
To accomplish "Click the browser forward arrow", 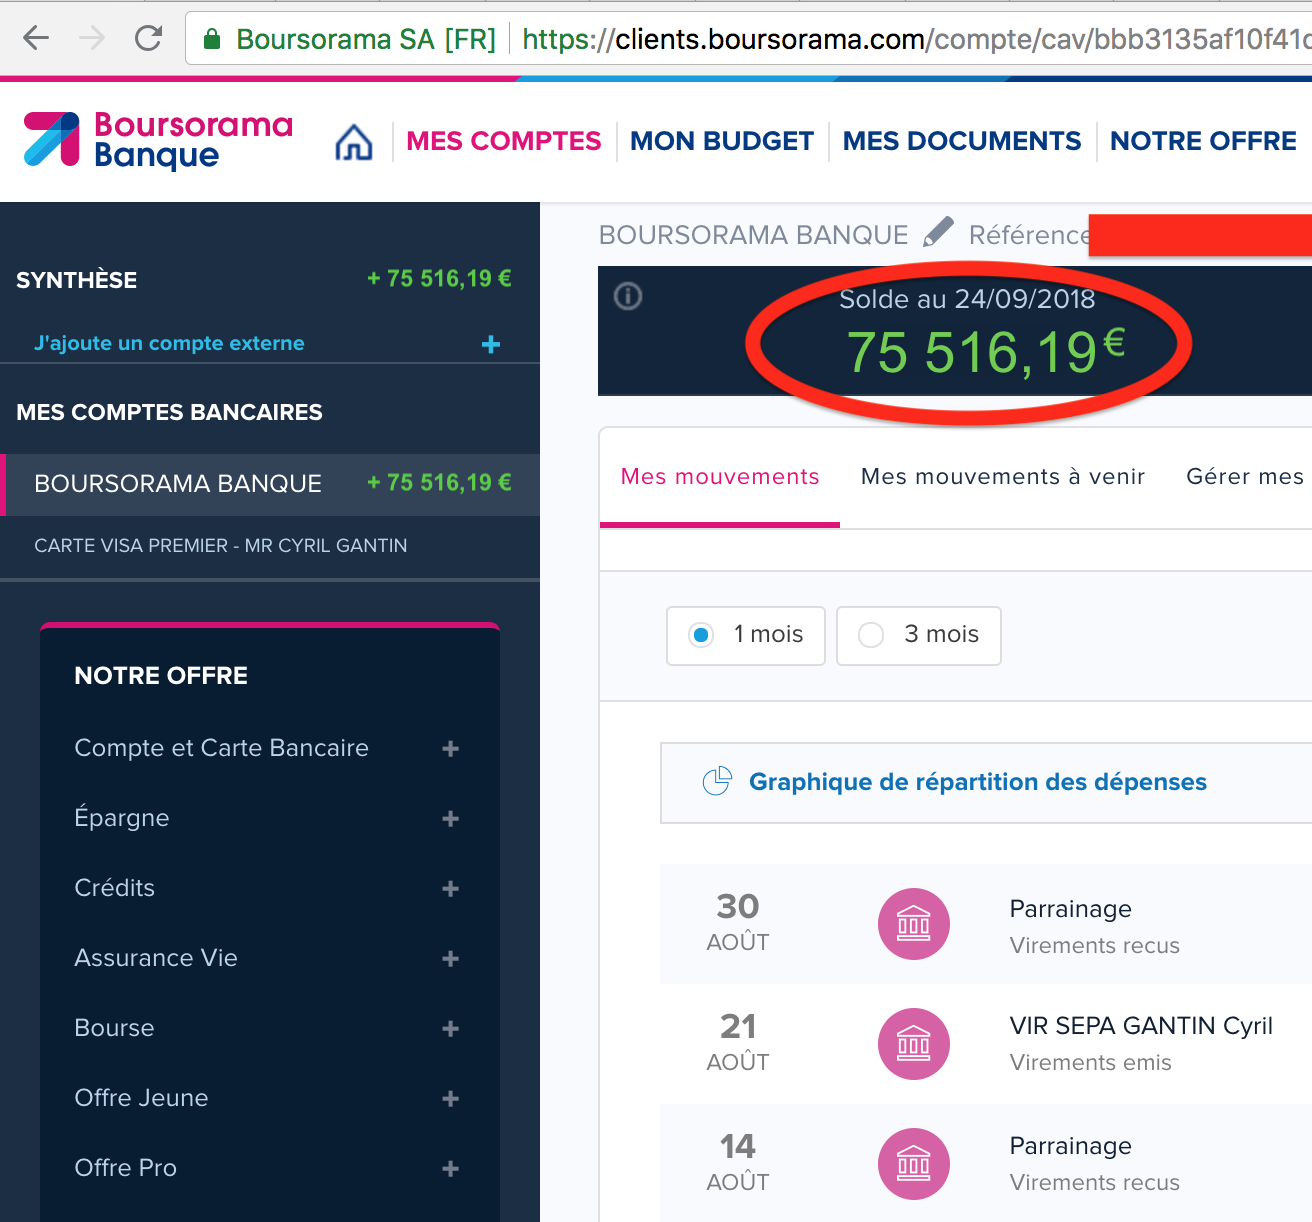I will [92, 39].
